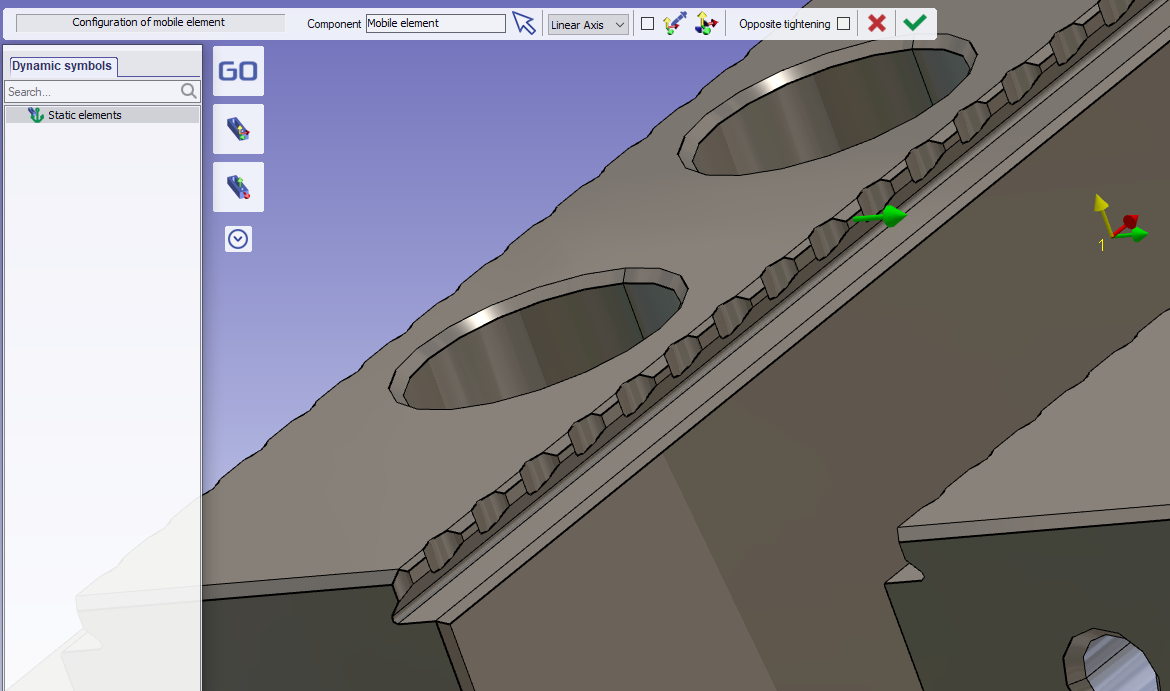Toggle the checkbox next to Linear Axis

(647, 24)
